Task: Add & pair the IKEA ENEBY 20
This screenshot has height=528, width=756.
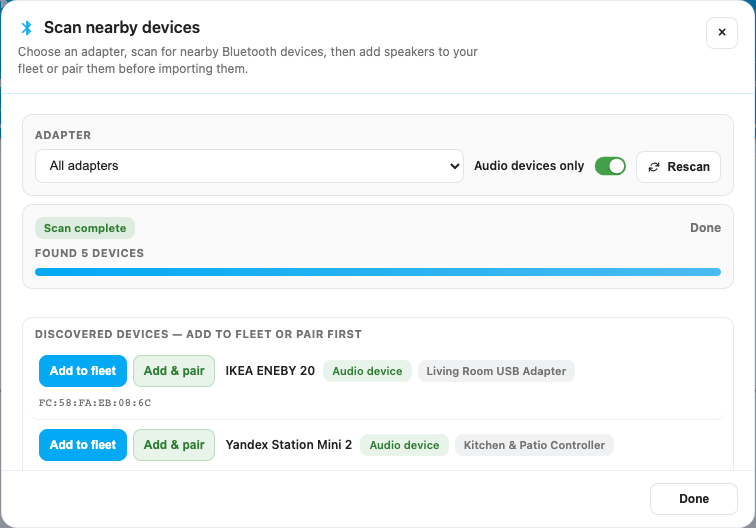Action: coord(174,371)
